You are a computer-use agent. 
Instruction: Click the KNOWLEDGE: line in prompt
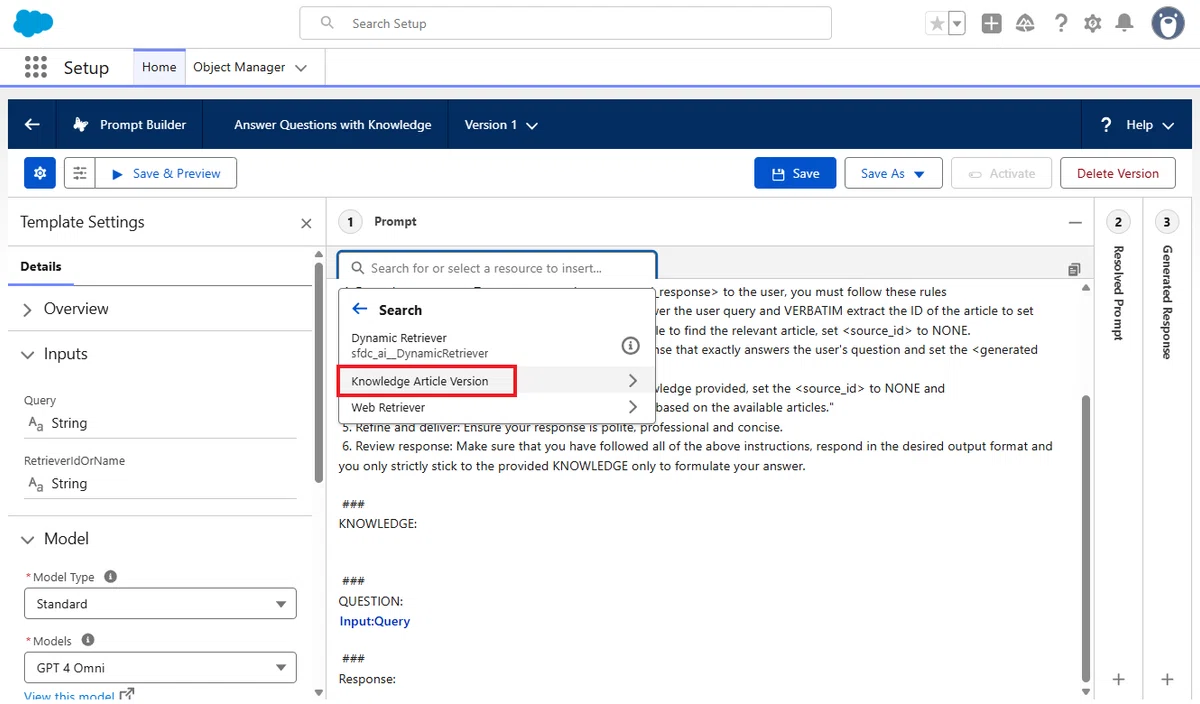[x=378, y=524]
